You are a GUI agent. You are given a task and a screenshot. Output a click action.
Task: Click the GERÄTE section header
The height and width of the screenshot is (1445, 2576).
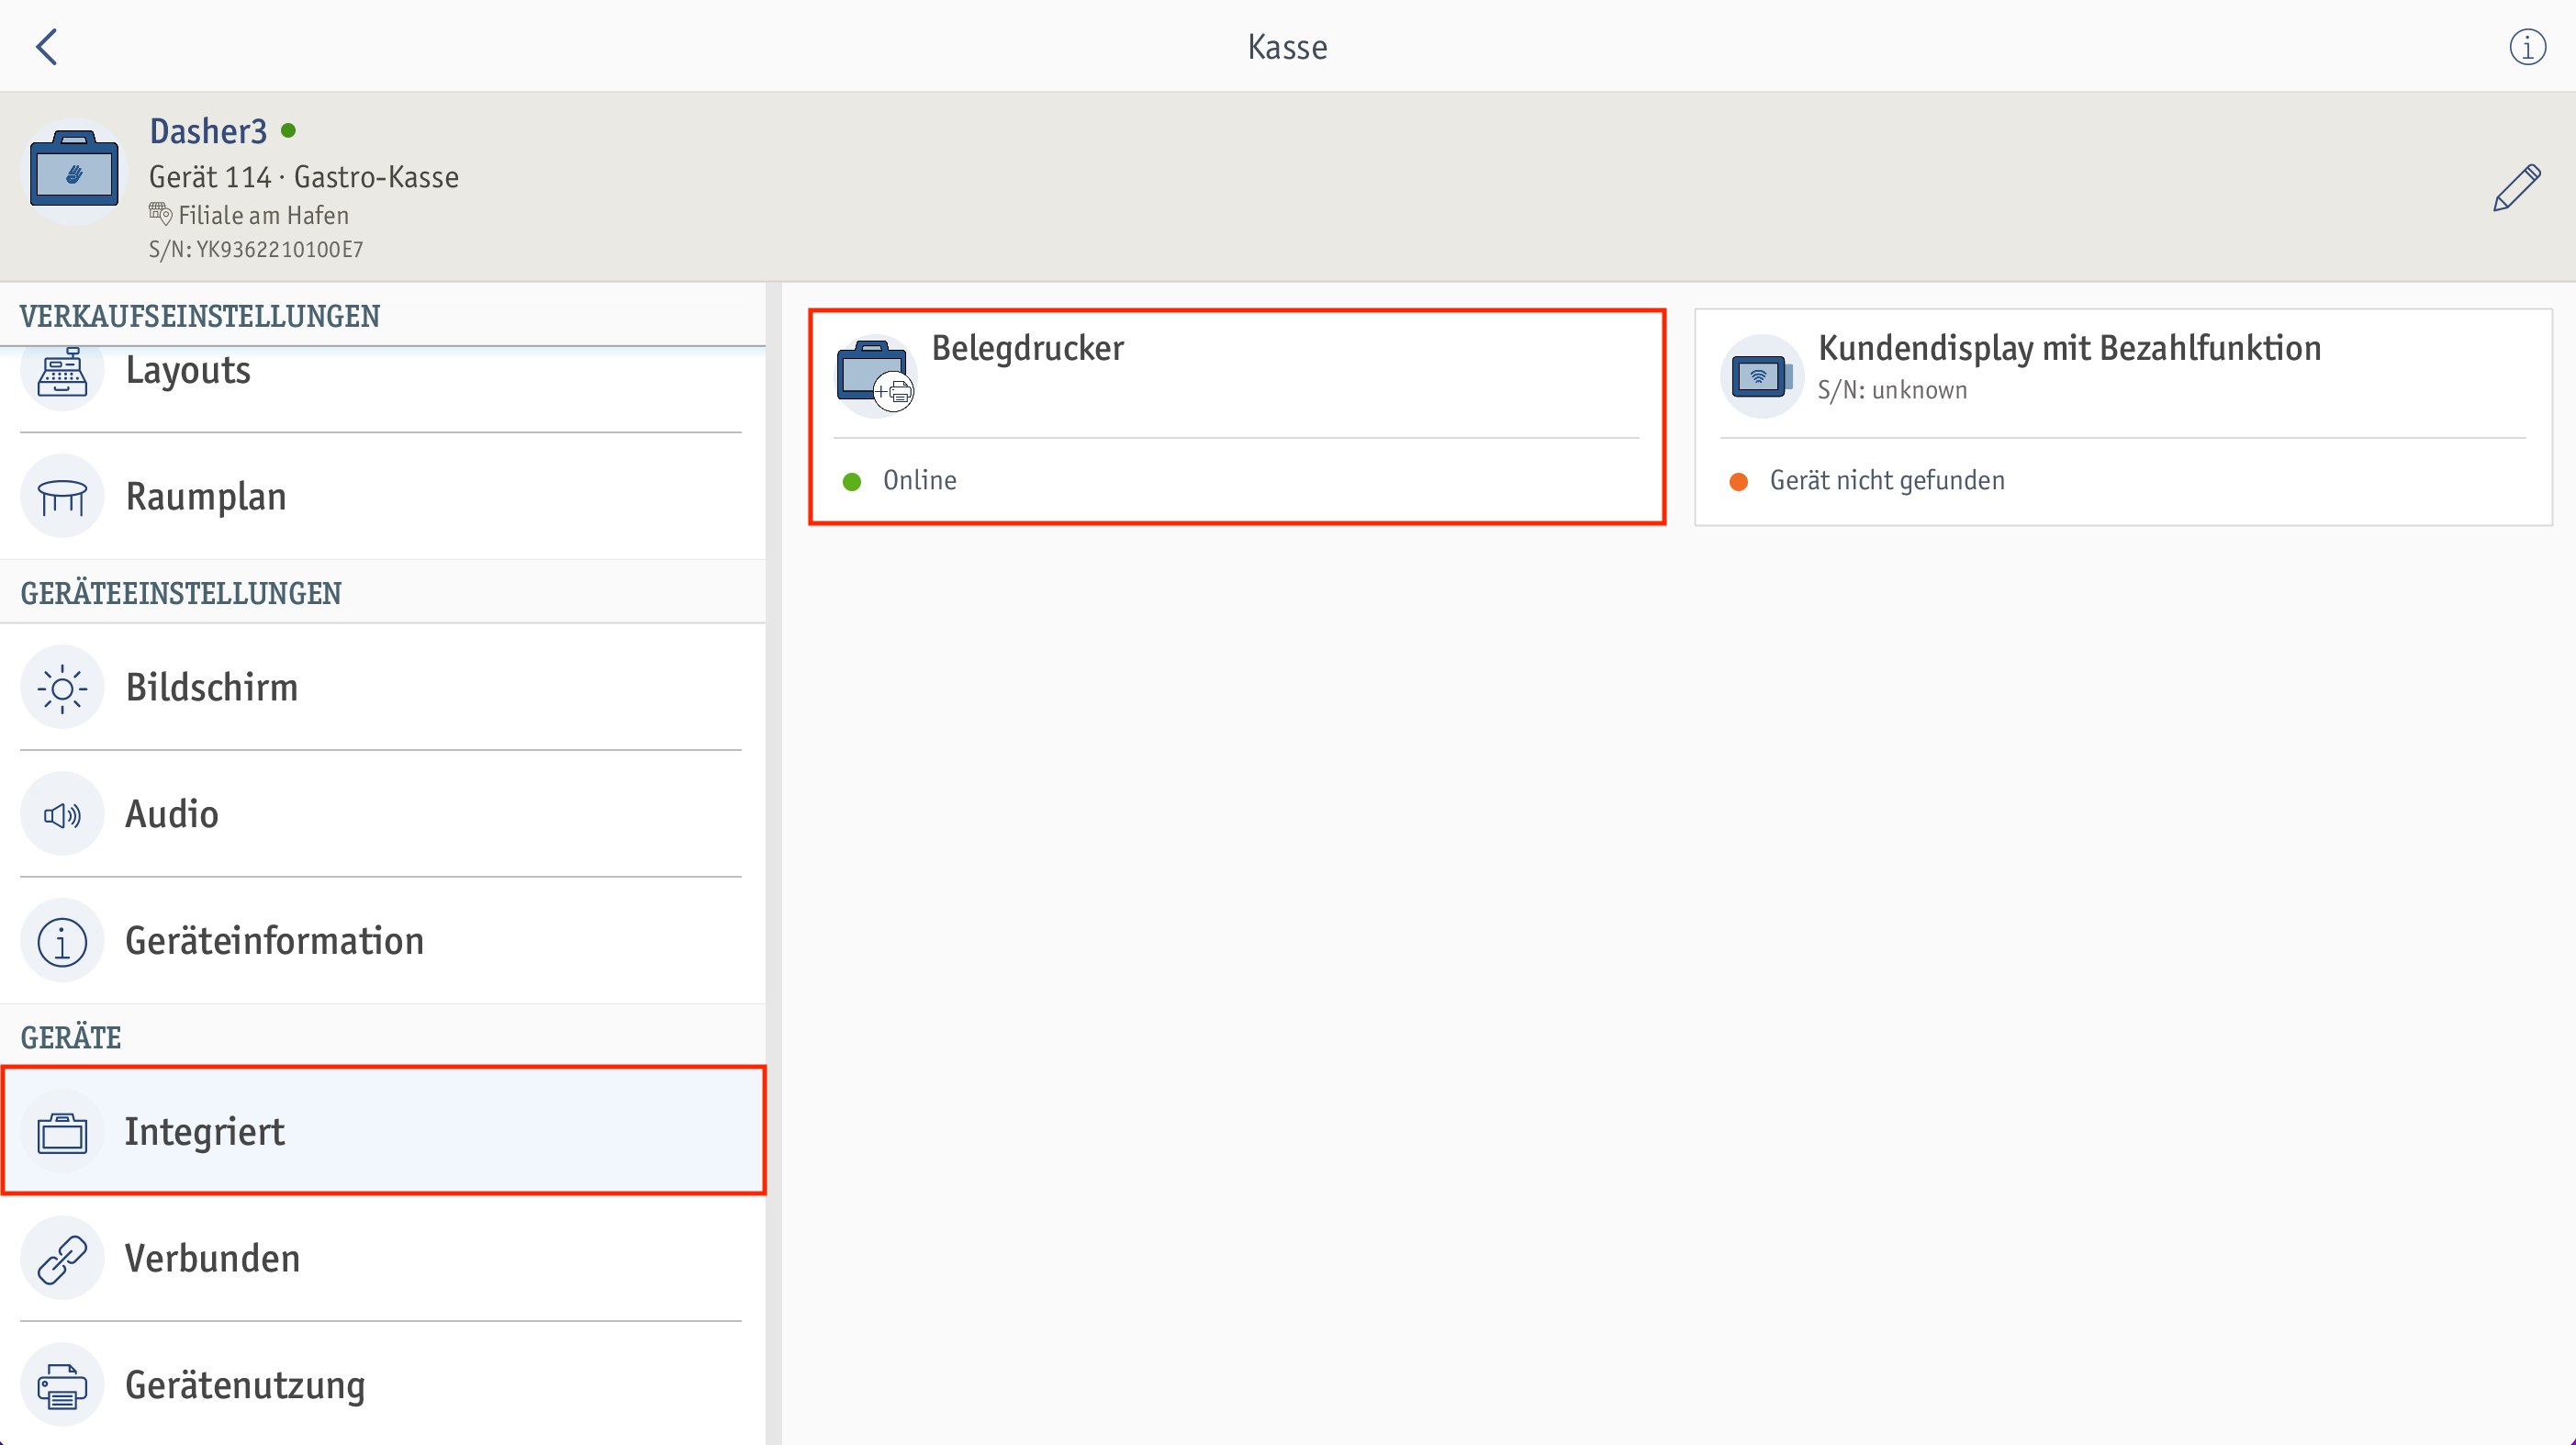click(x=71, y=1037)
